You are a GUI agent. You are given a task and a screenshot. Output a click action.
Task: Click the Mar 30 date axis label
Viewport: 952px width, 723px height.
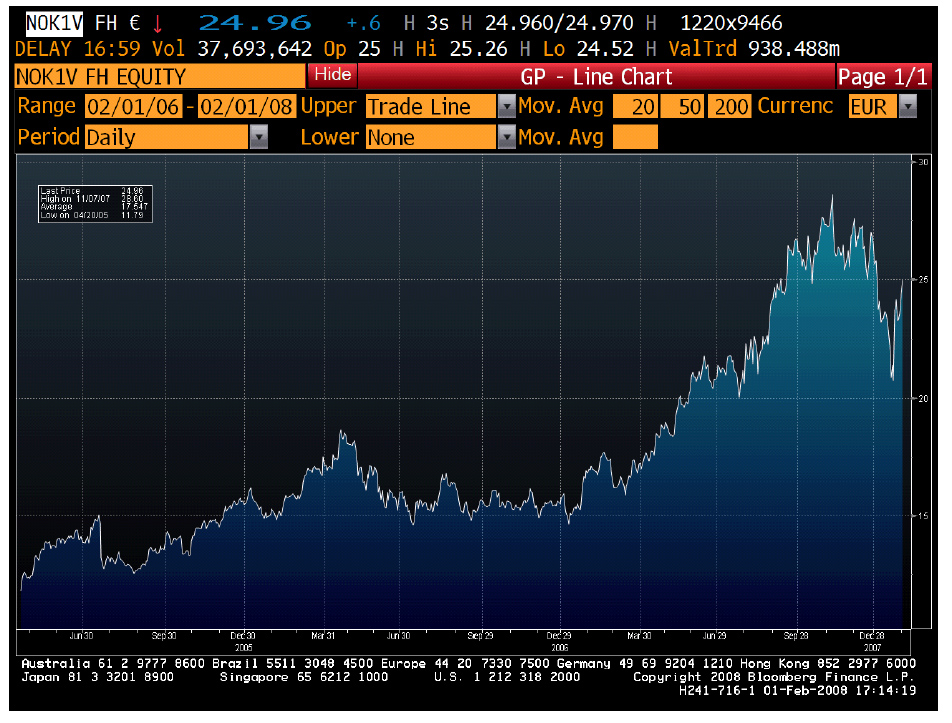(x=639, y=636)
